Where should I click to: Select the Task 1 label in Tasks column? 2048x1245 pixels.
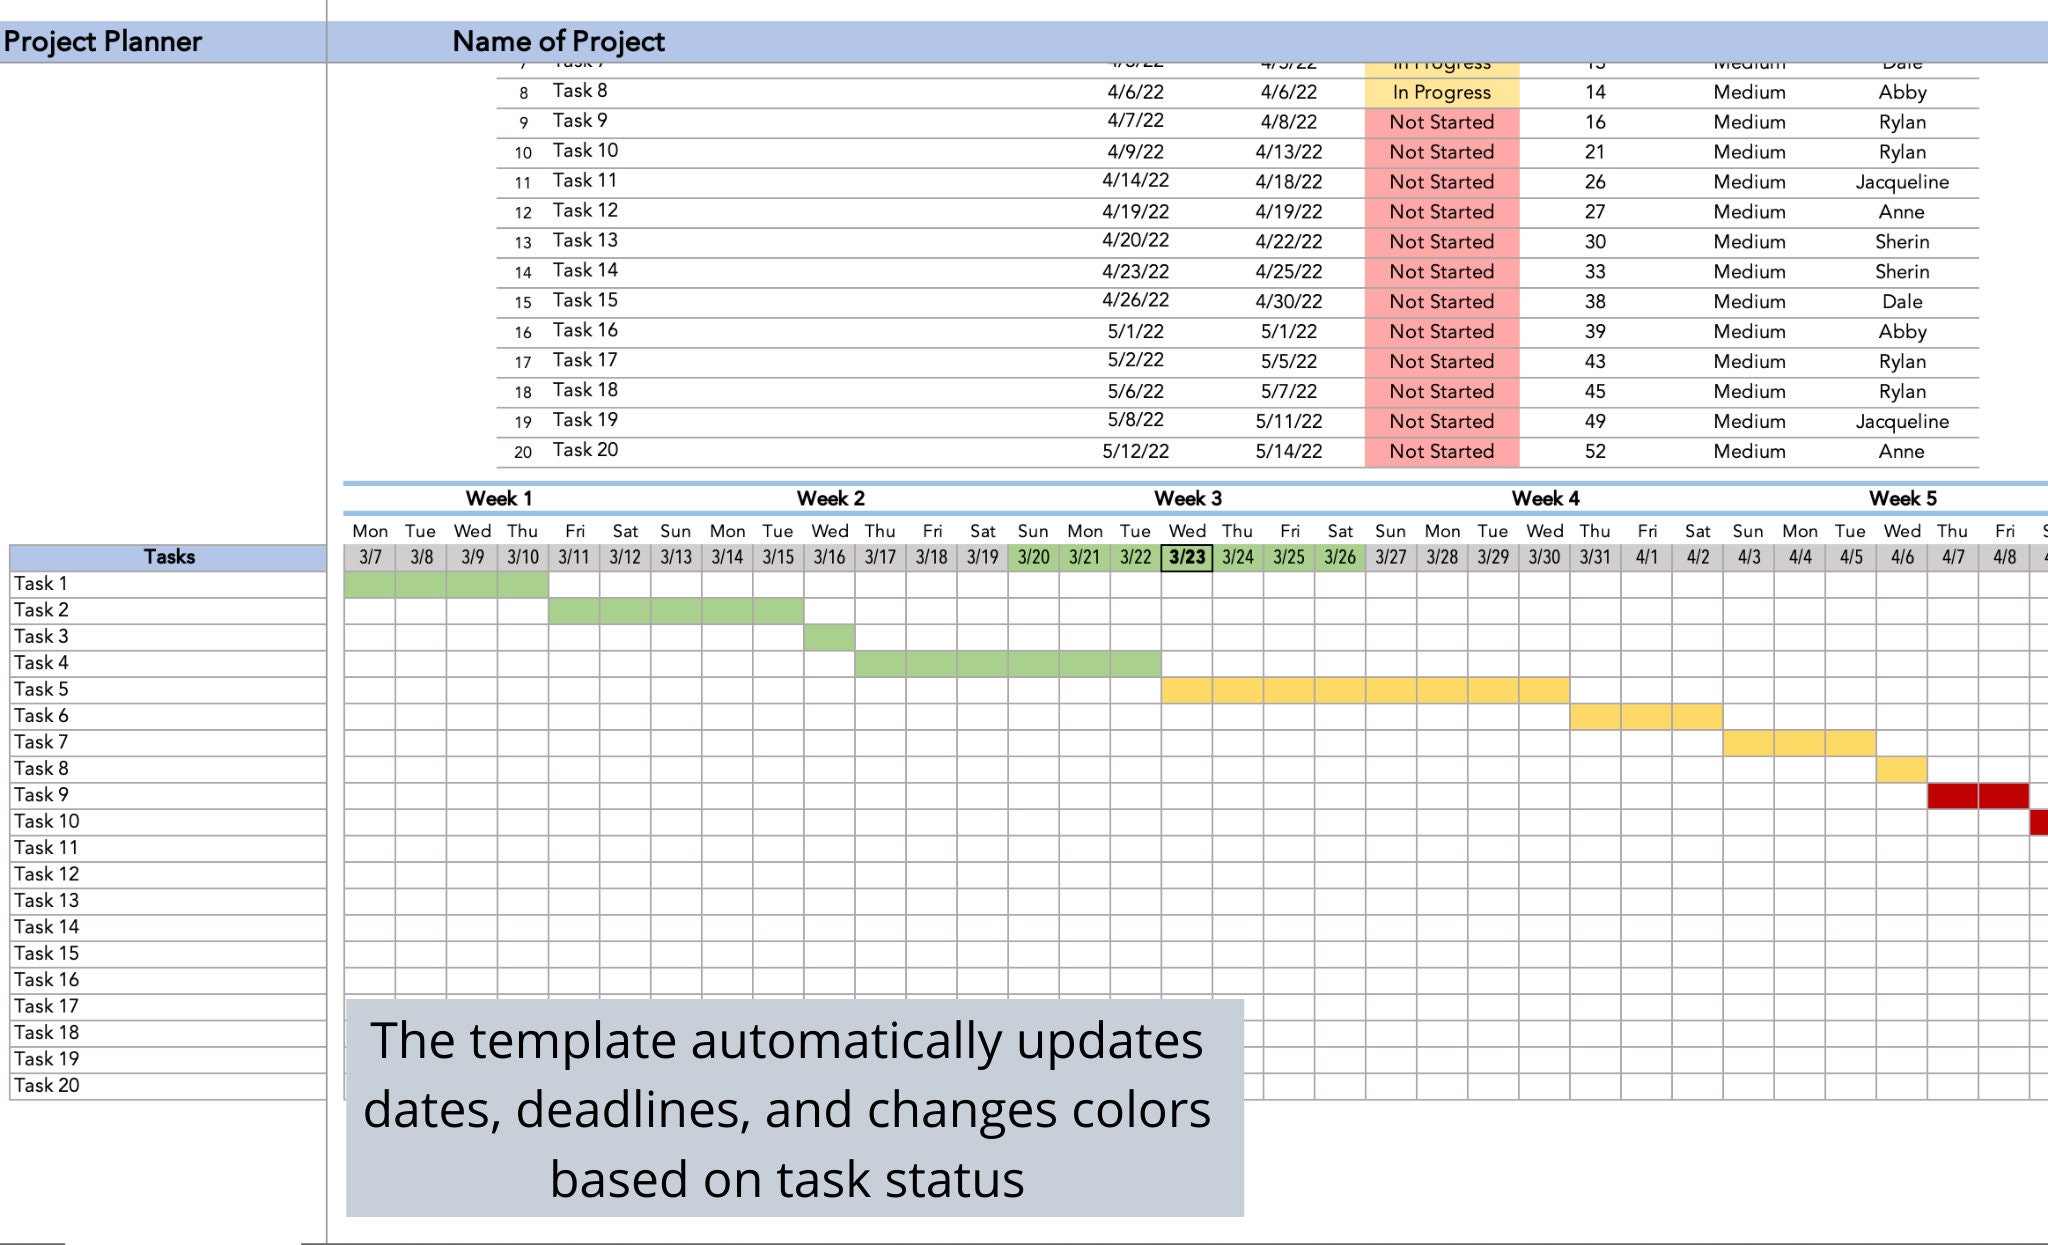pos(40,583)
